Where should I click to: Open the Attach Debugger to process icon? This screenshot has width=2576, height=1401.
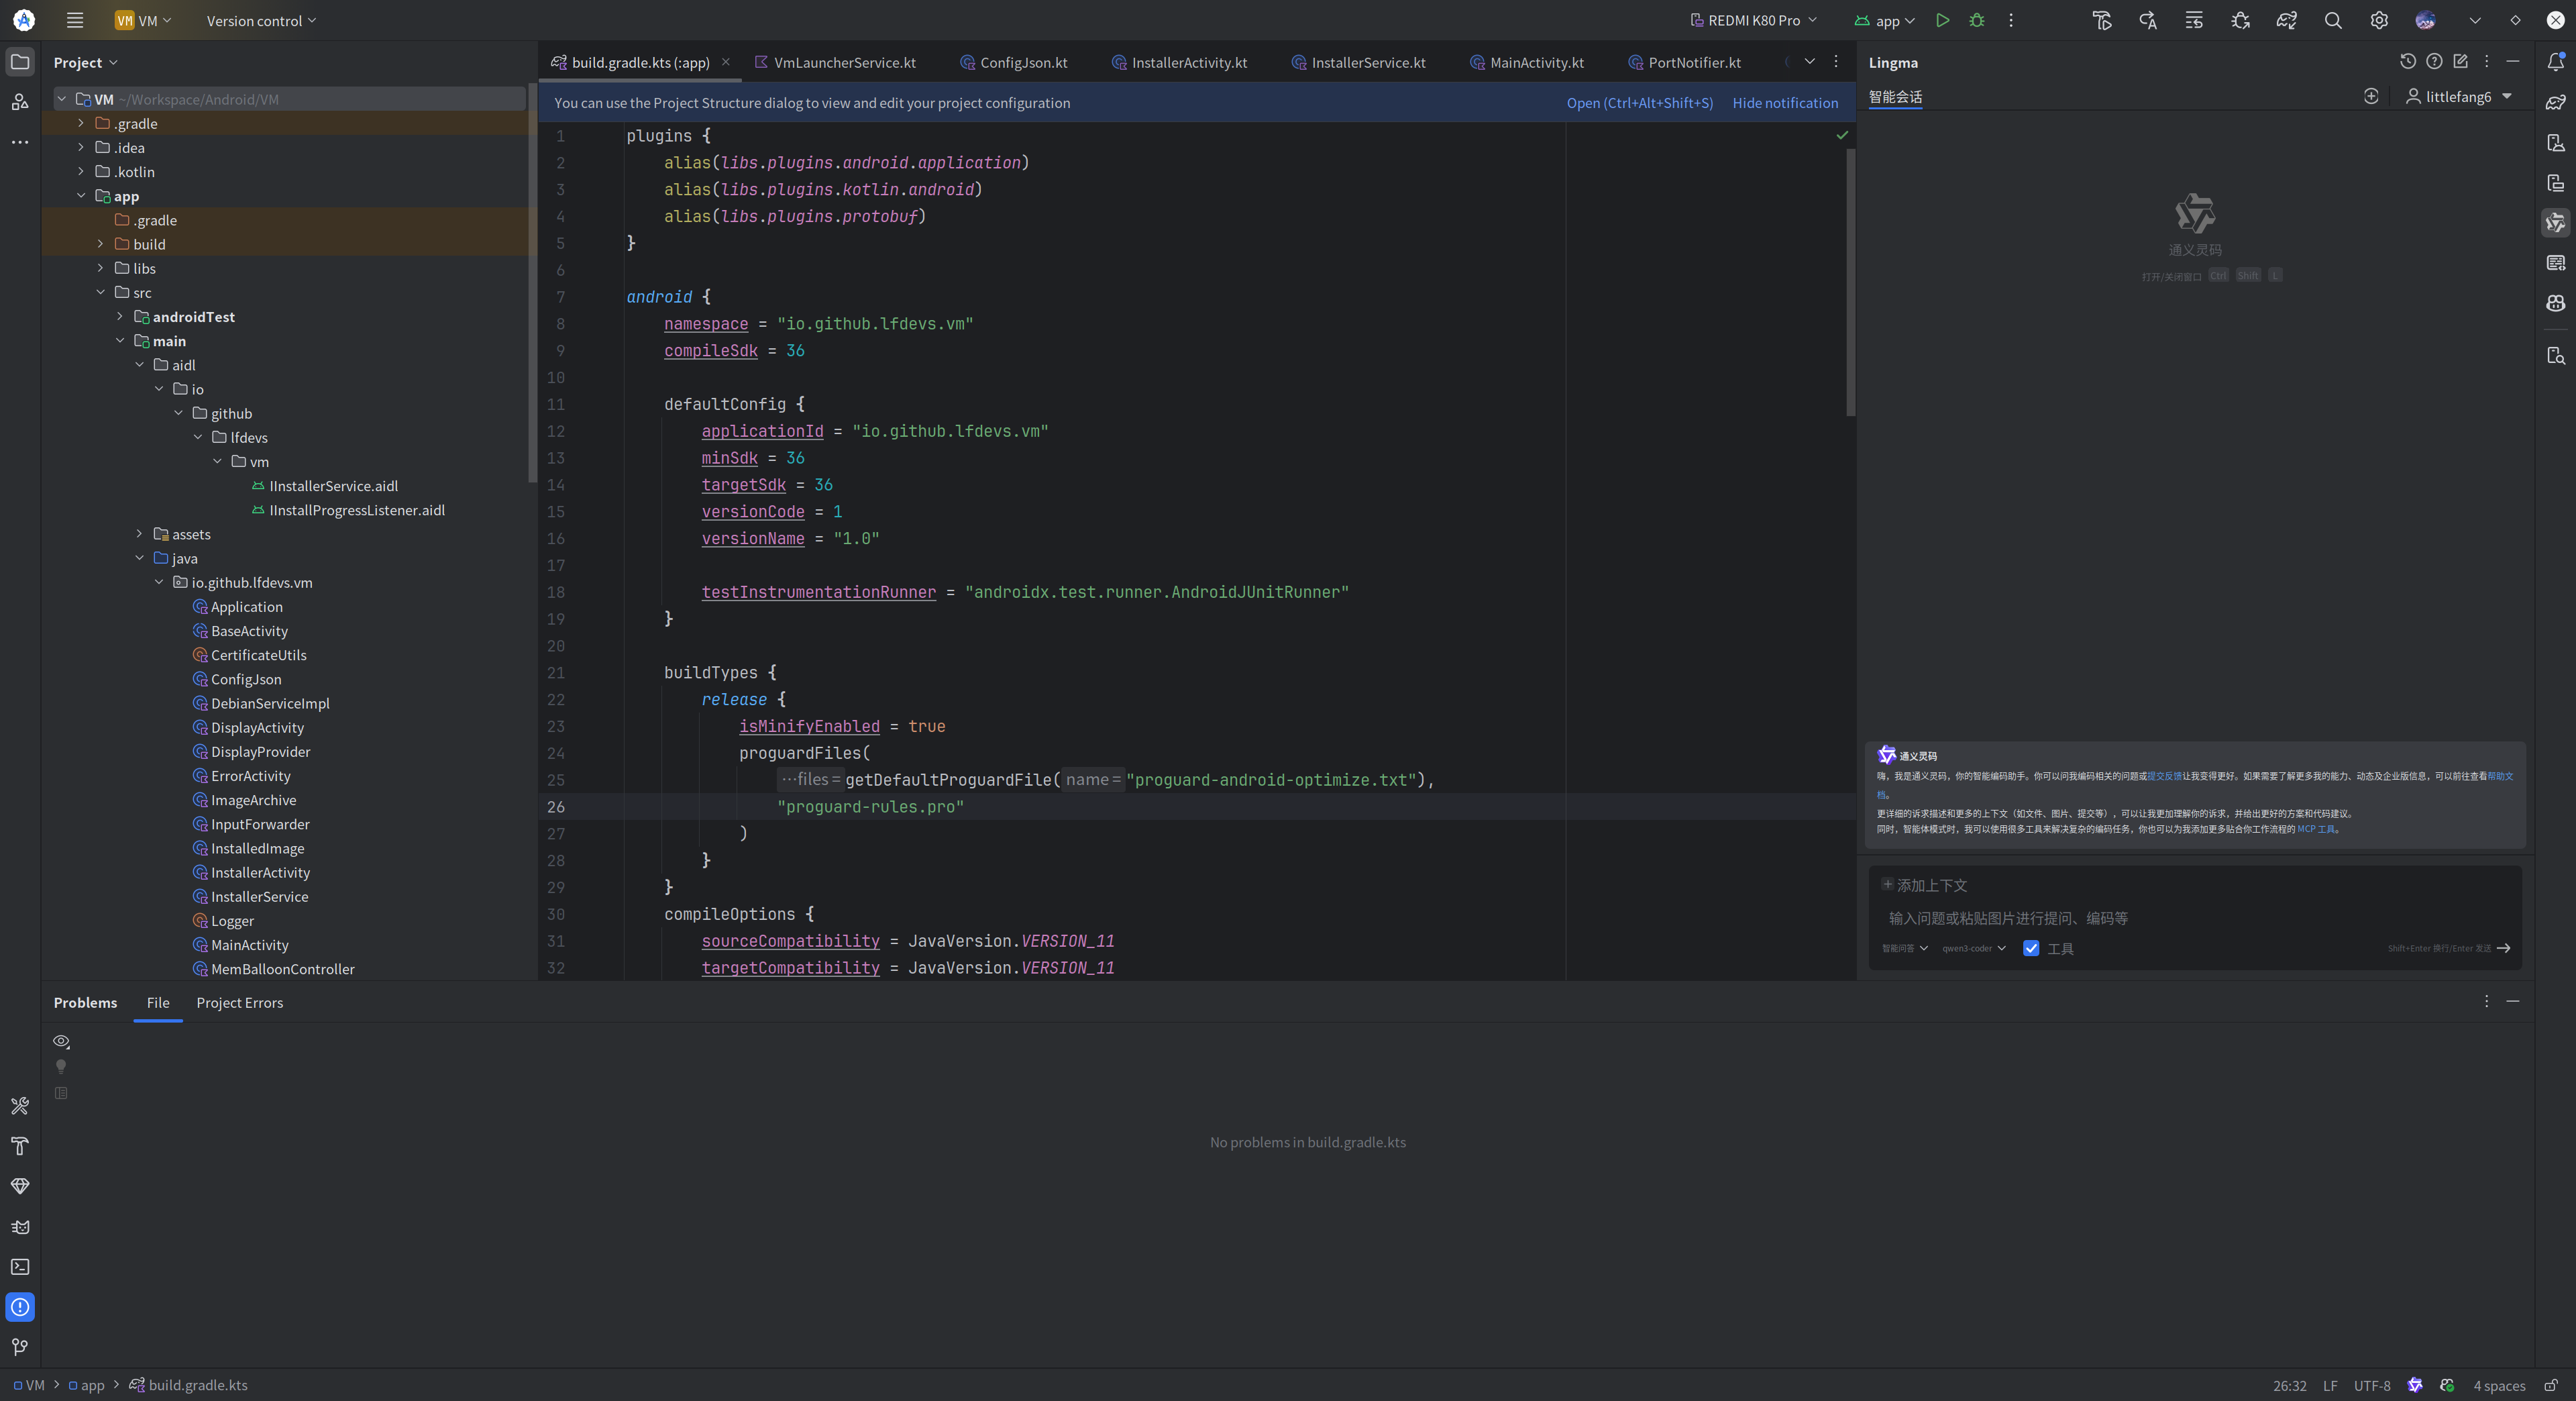(x=2240, y=20)
